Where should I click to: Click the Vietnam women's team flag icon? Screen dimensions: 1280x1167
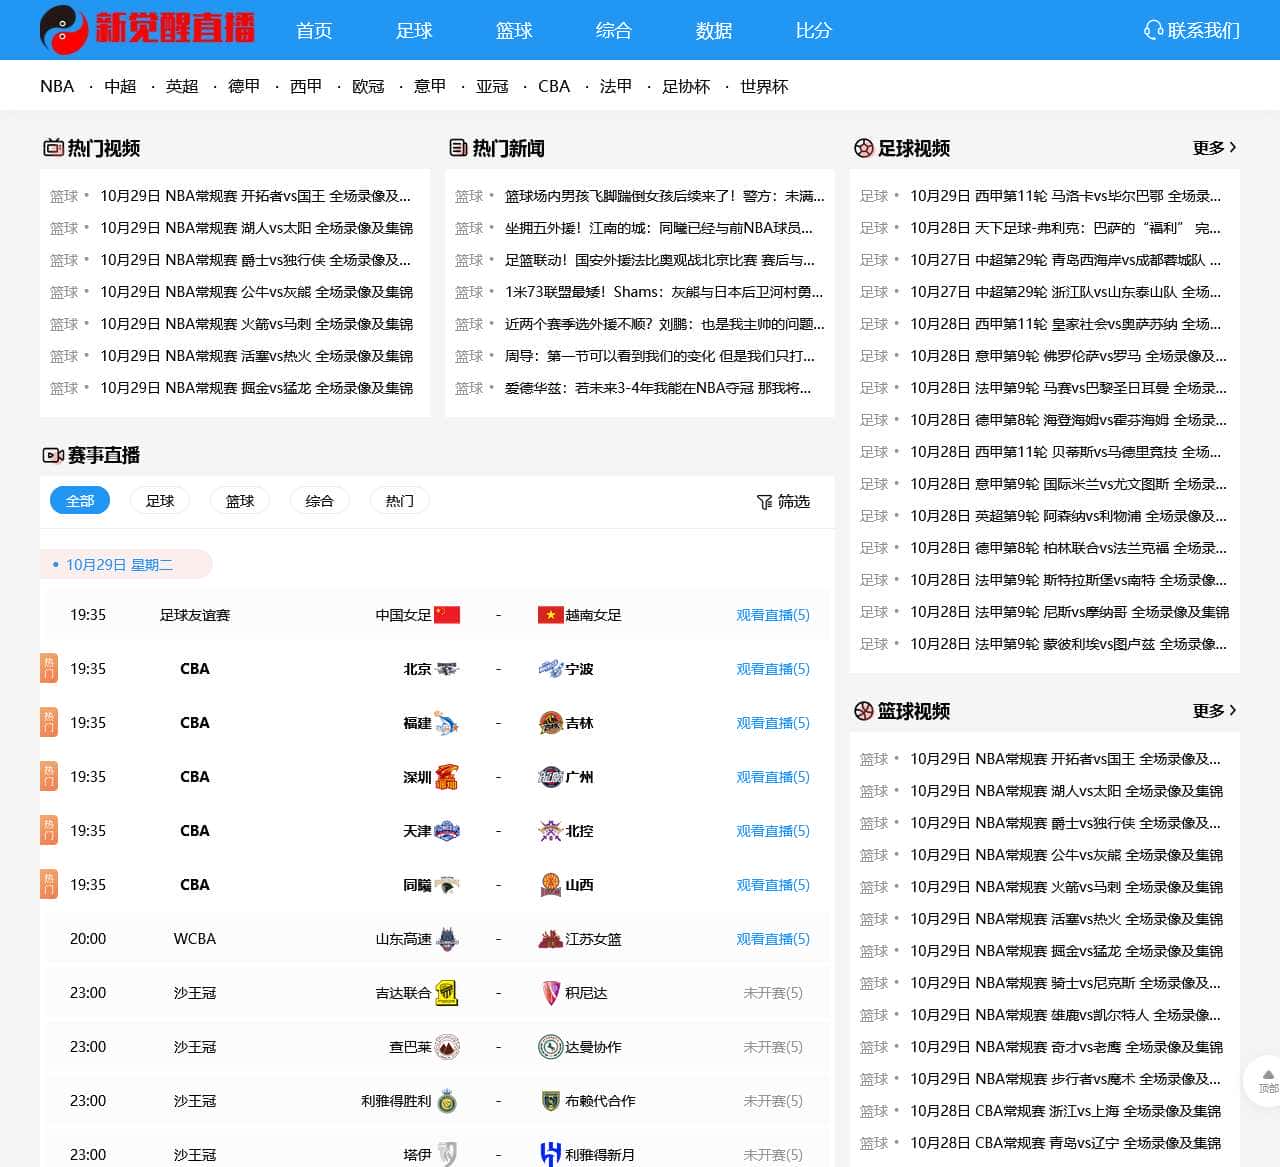coord(550,615)
